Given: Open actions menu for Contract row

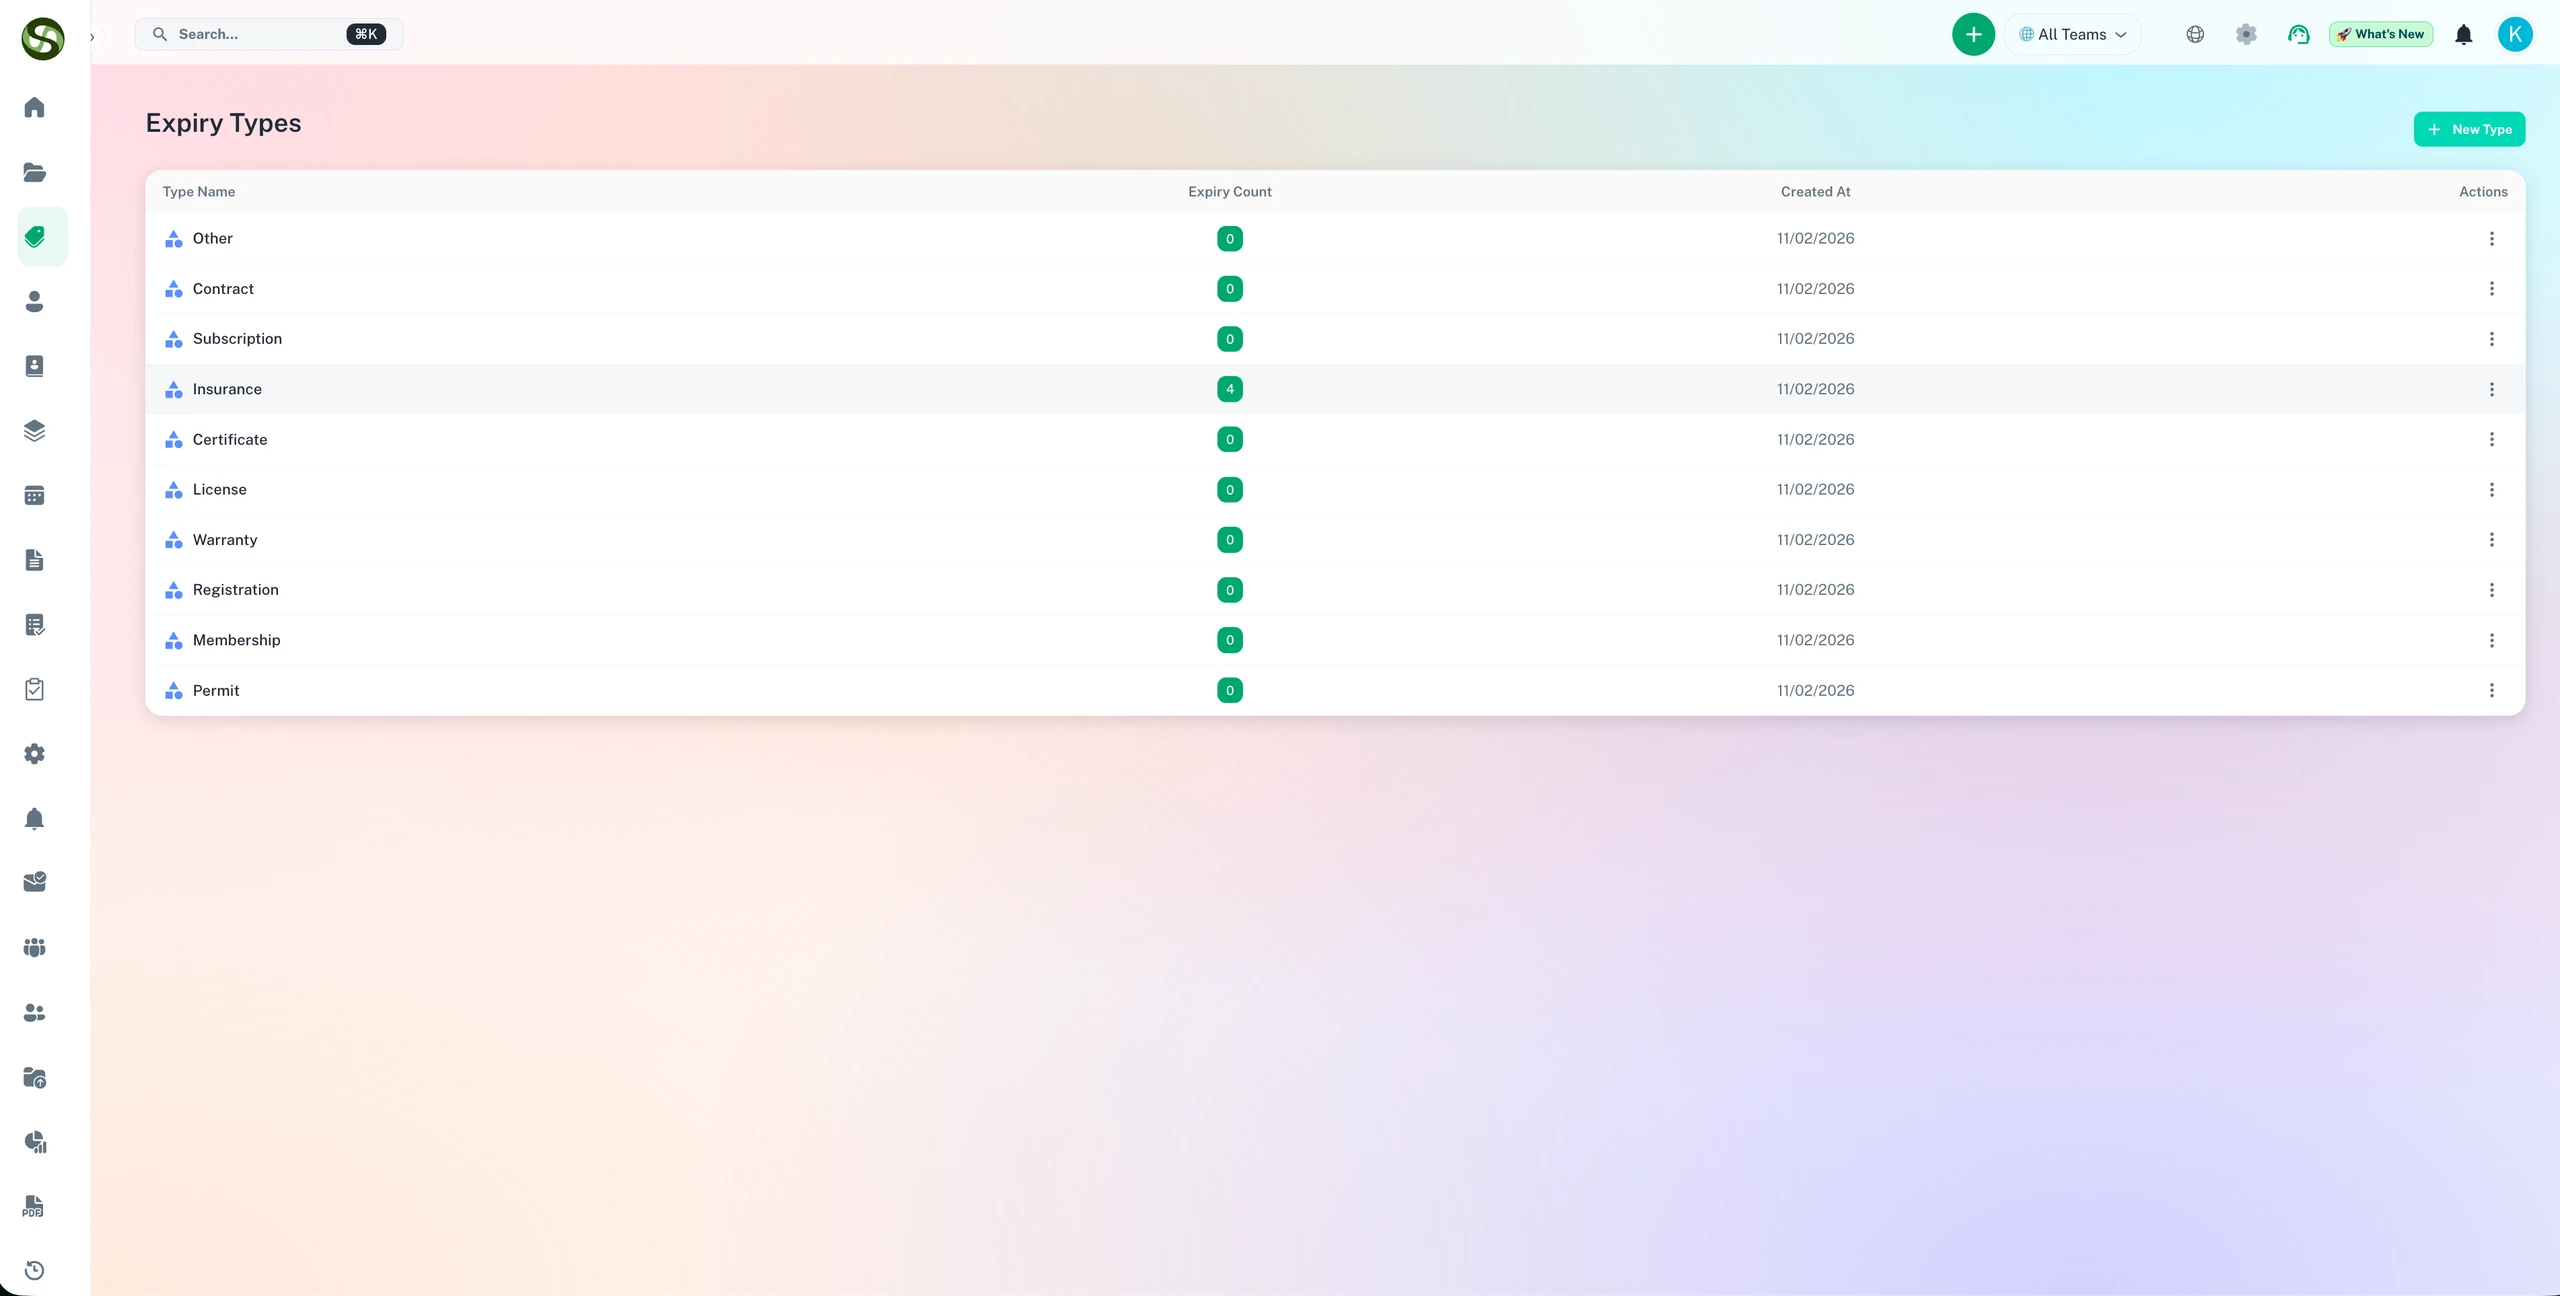Looking at the screenshot, I should (x=2492, y=289).
